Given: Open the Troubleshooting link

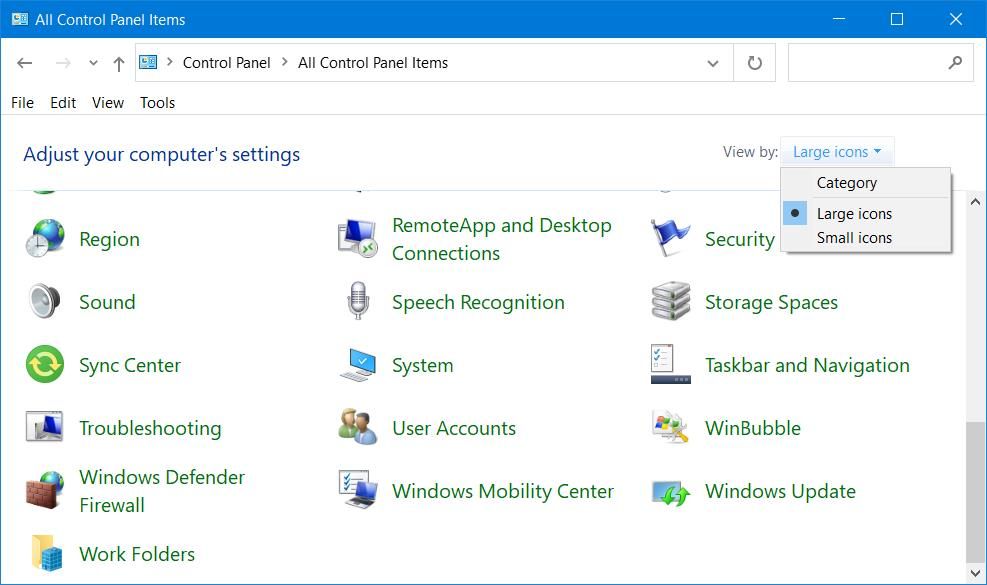Looking at the screenshot, I should 150,428.
